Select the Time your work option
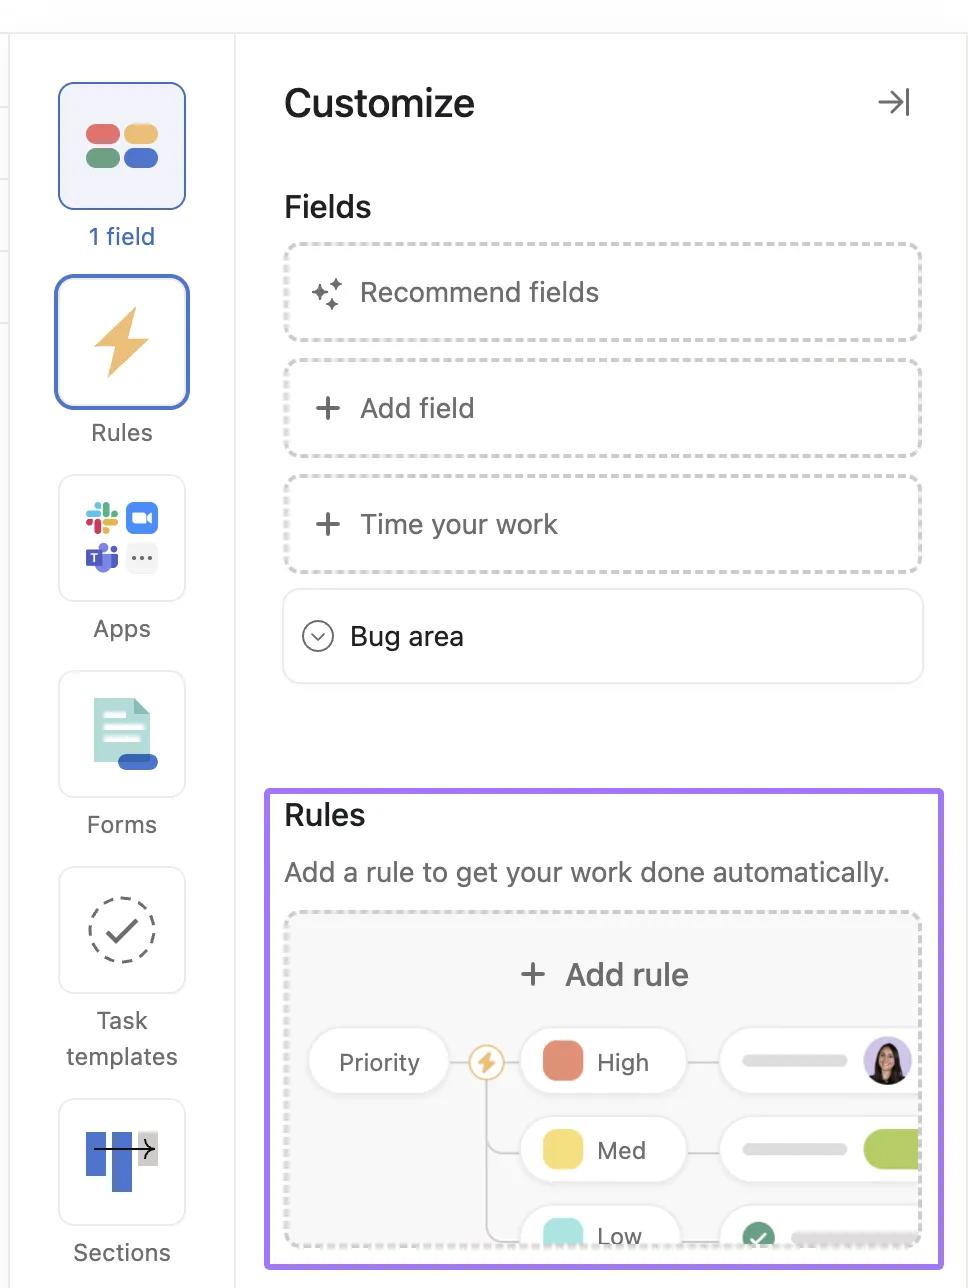968x1288 pixels. pyautogui.click(x=602, y=524)
